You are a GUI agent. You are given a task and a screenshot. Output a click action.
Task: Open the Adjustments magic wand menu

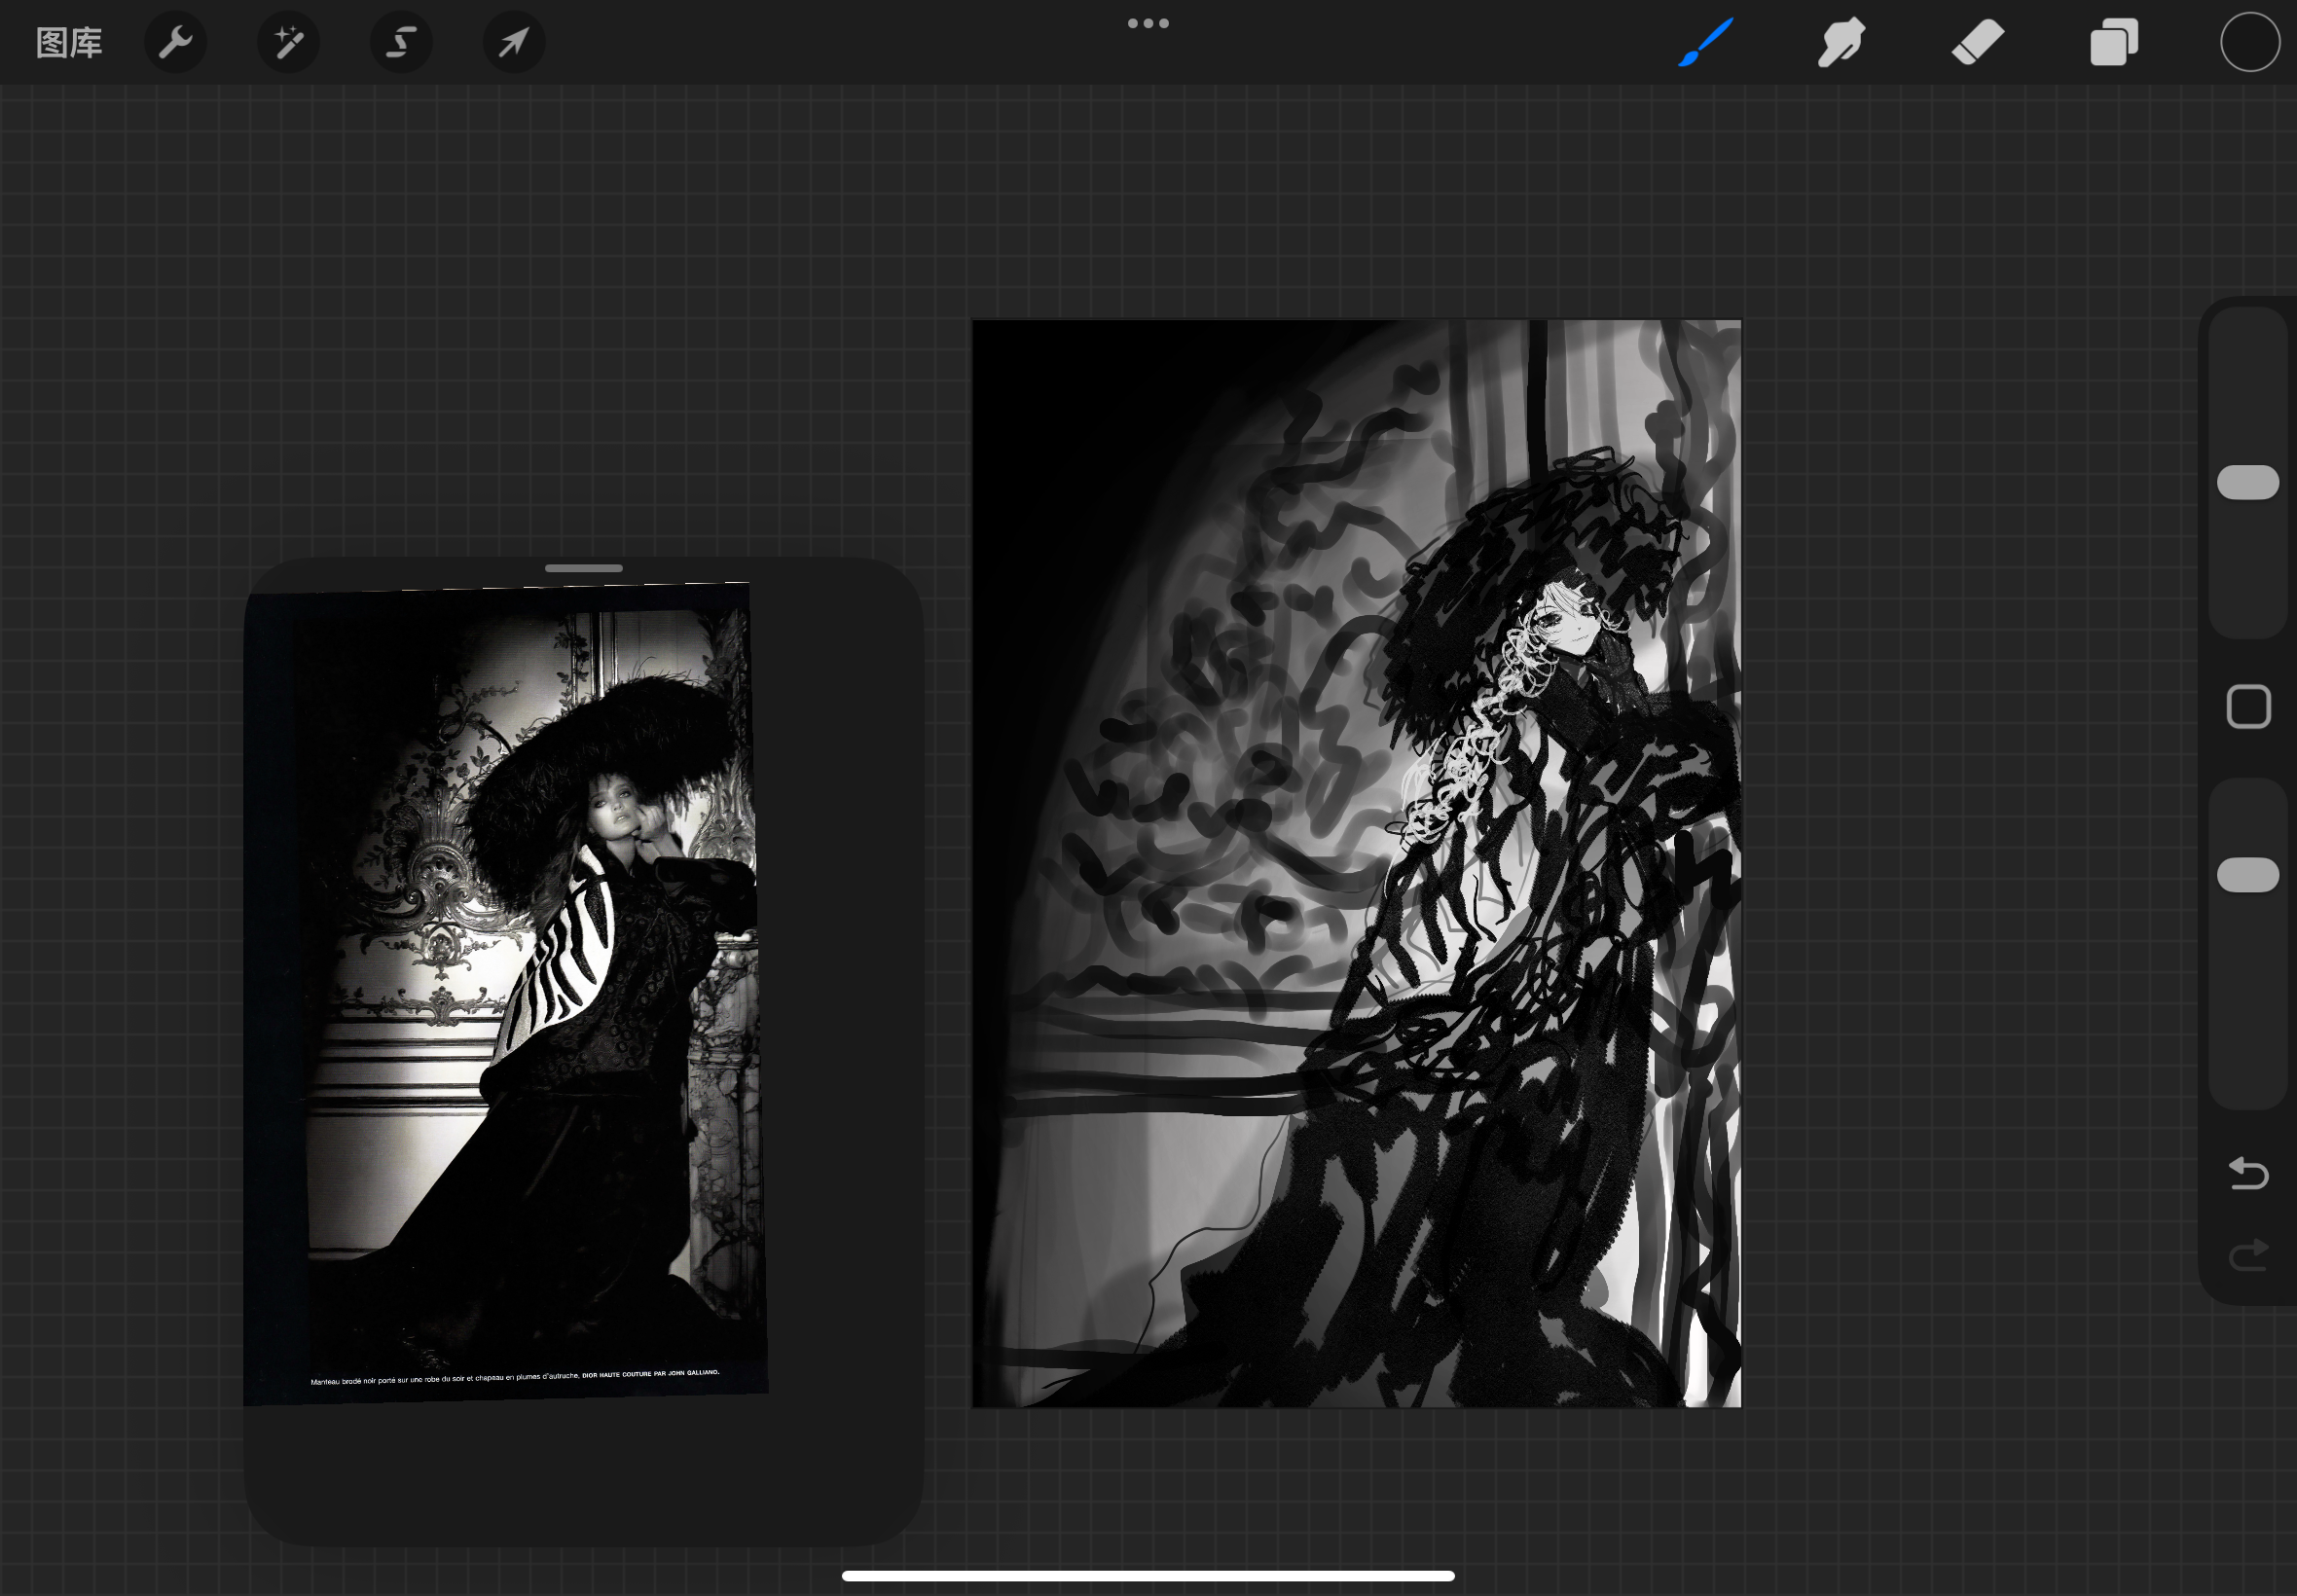[288, 43]
